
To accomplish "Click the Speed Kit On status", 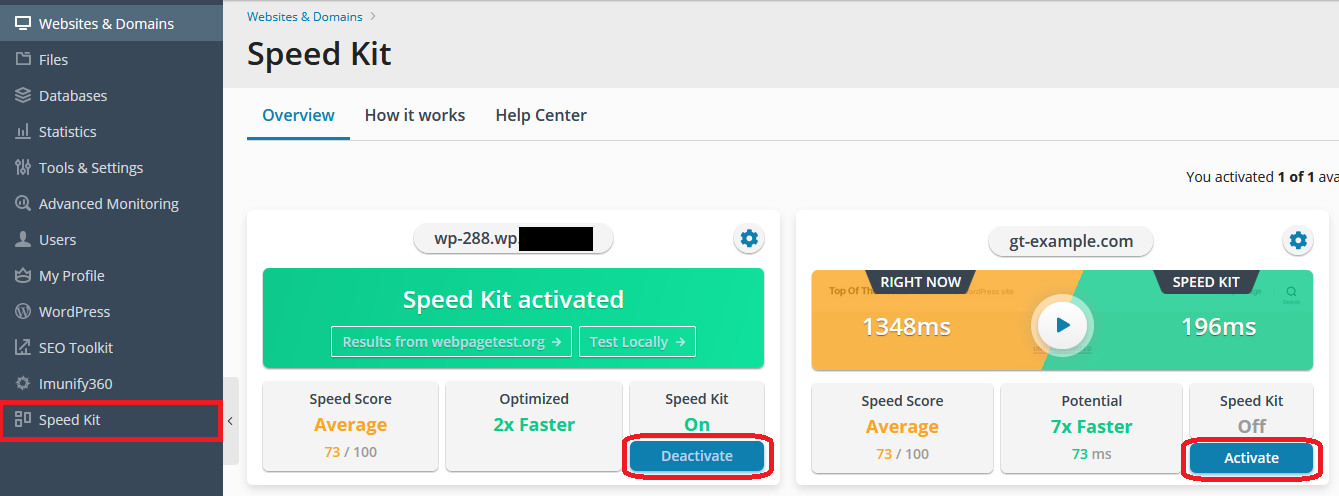I will click(x=697, y=424).
